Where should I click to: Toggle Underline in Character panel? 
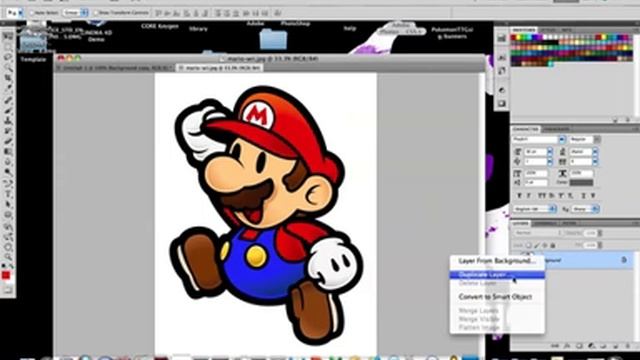(583, 196)
